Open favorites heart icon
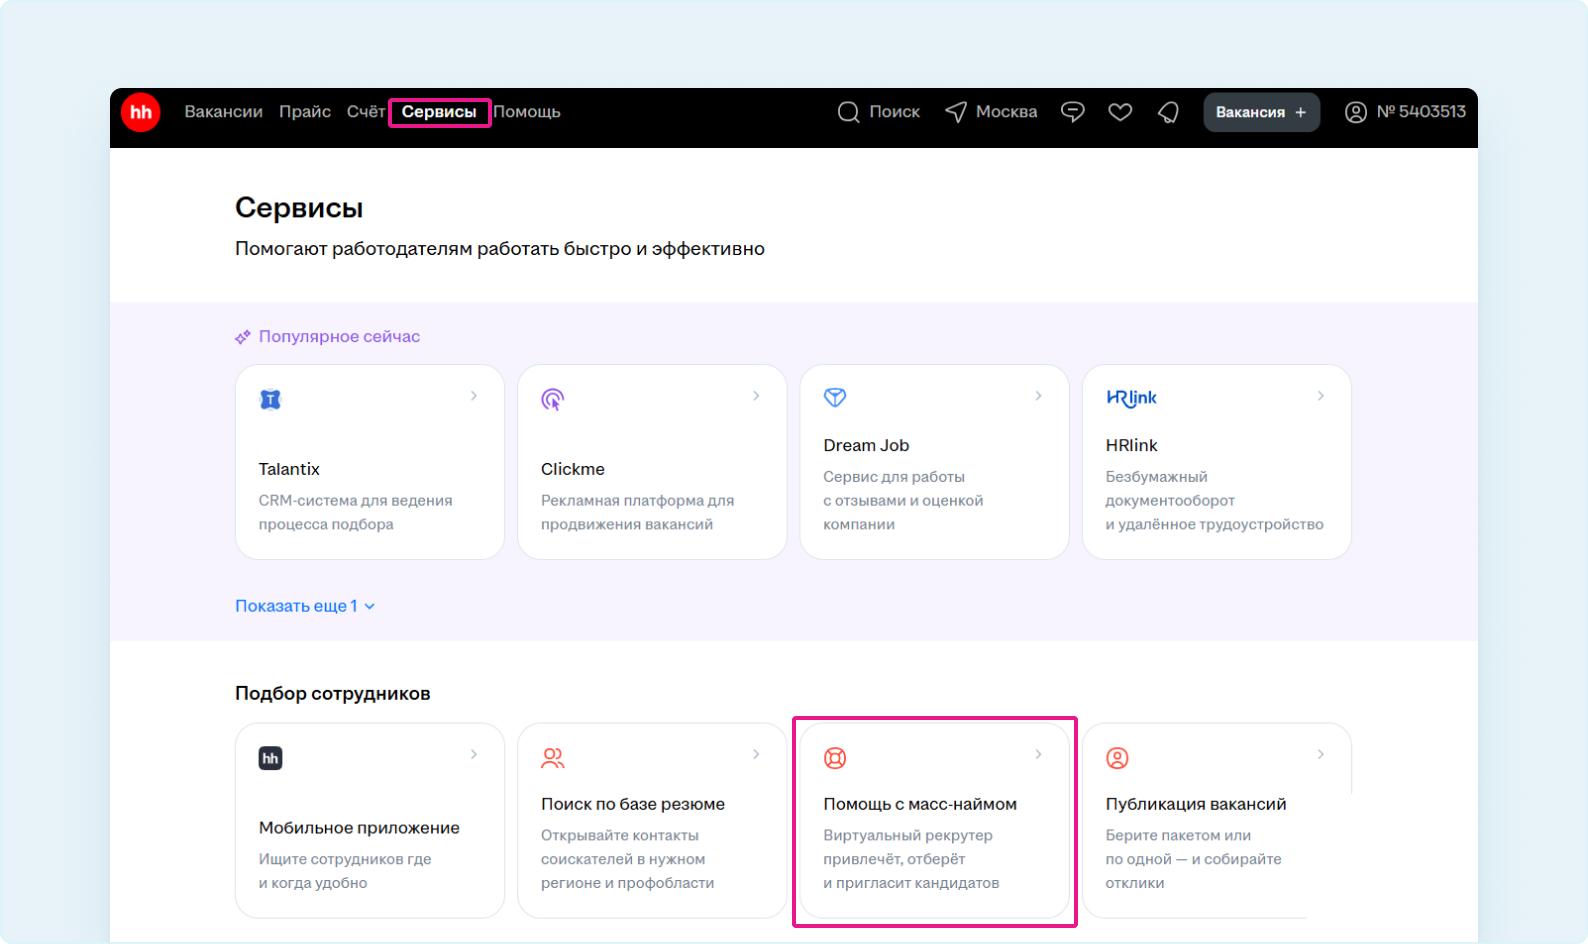Viewport: 1588px width, 944px height. click(1120, 112)
